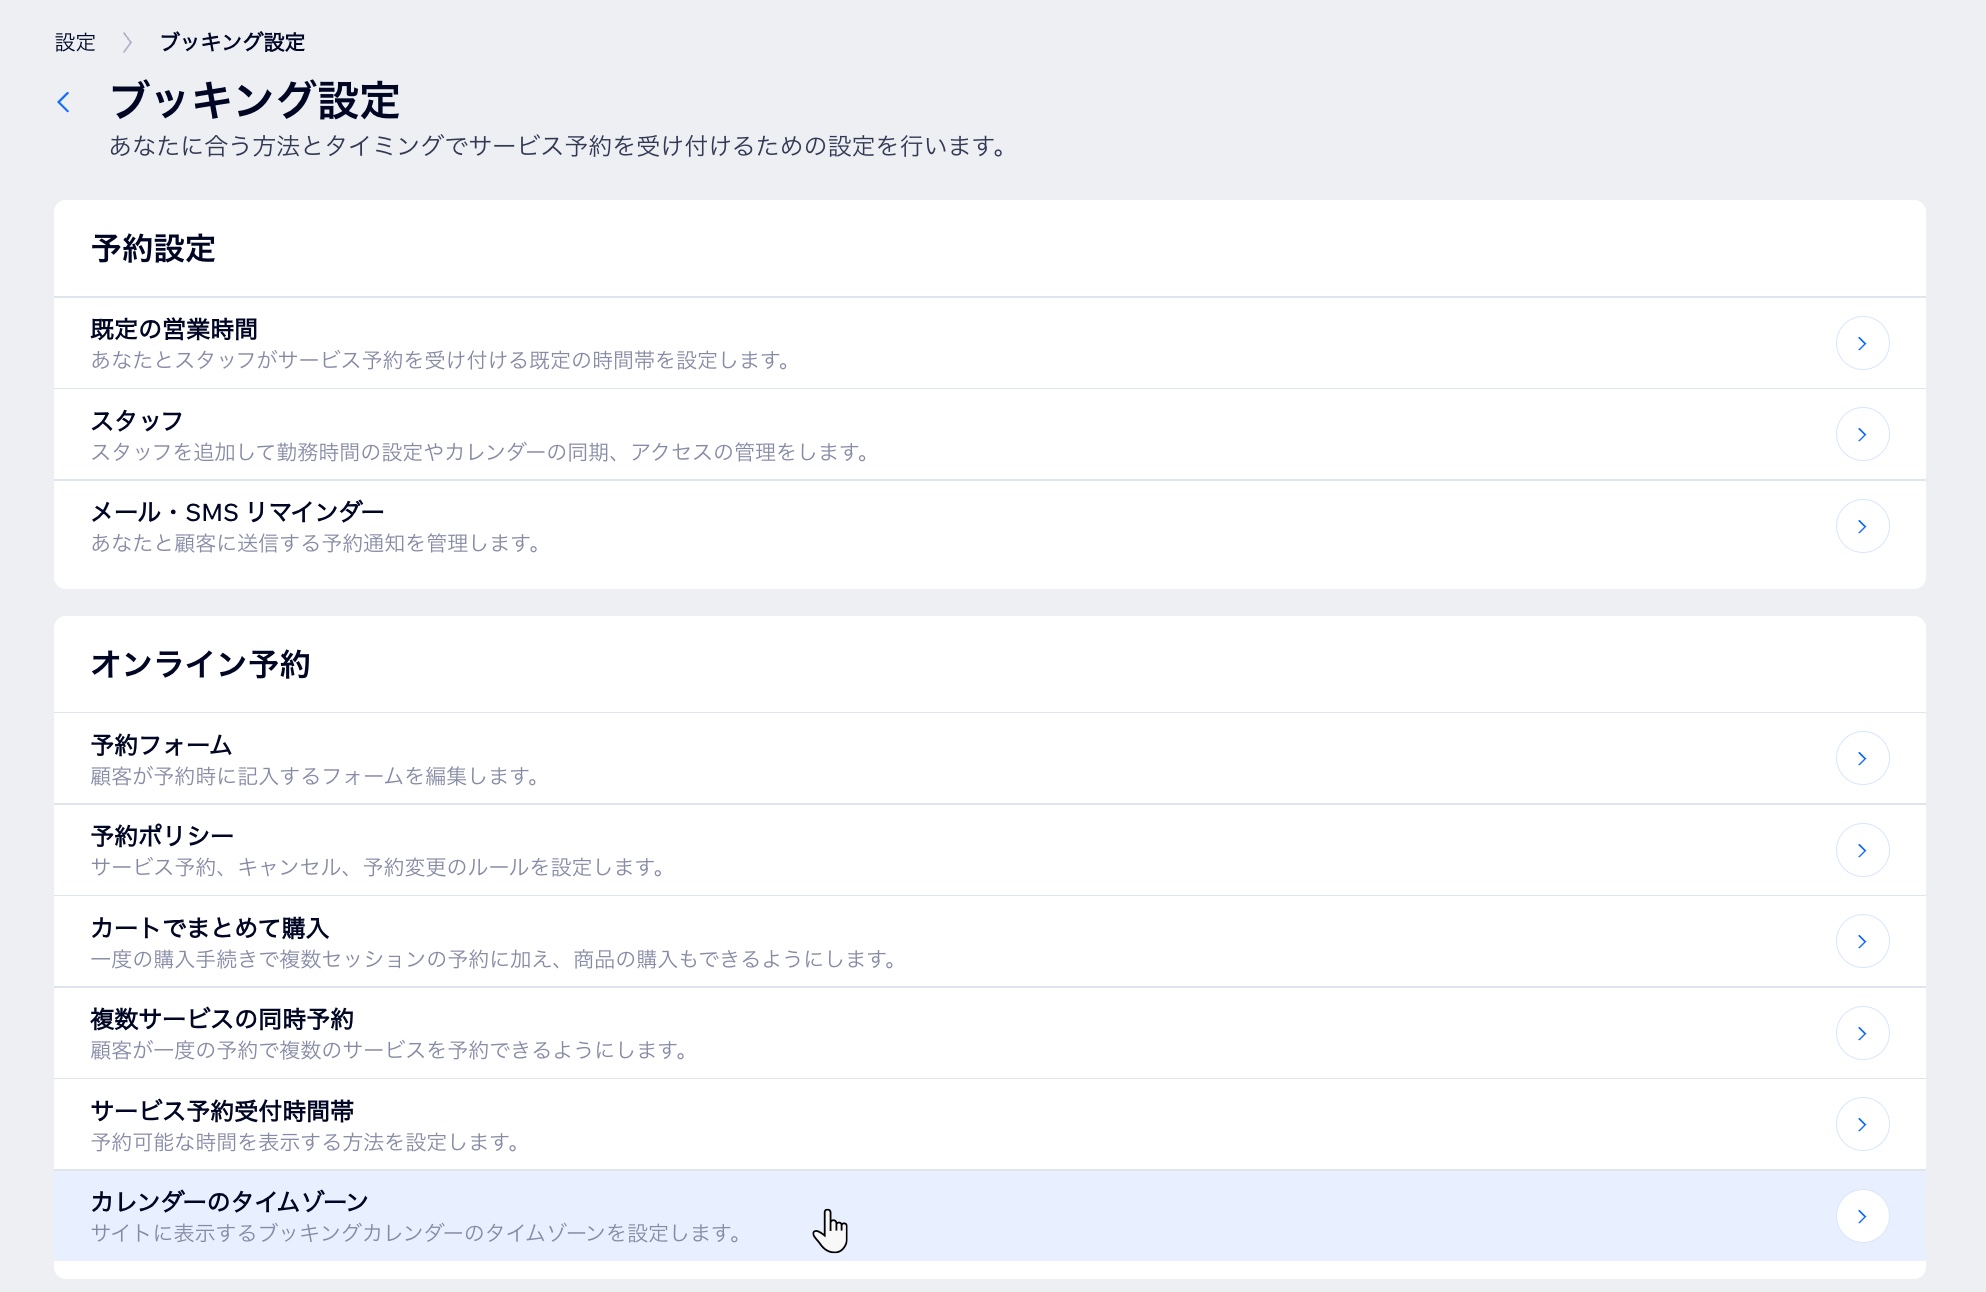1986x1292 pixels.
Task: Click highlighted カレンダーのタイムゾーン row text
Action: 229,1202
